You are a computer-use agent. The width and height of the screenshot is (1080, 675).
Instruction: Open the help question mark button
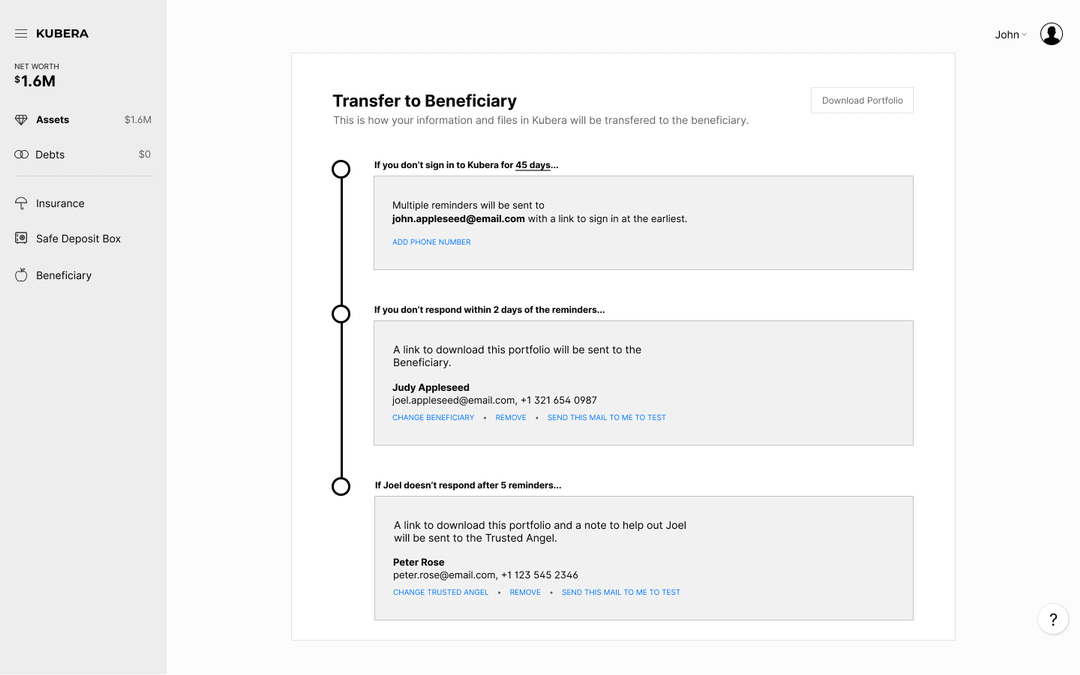pos(1052,620)
